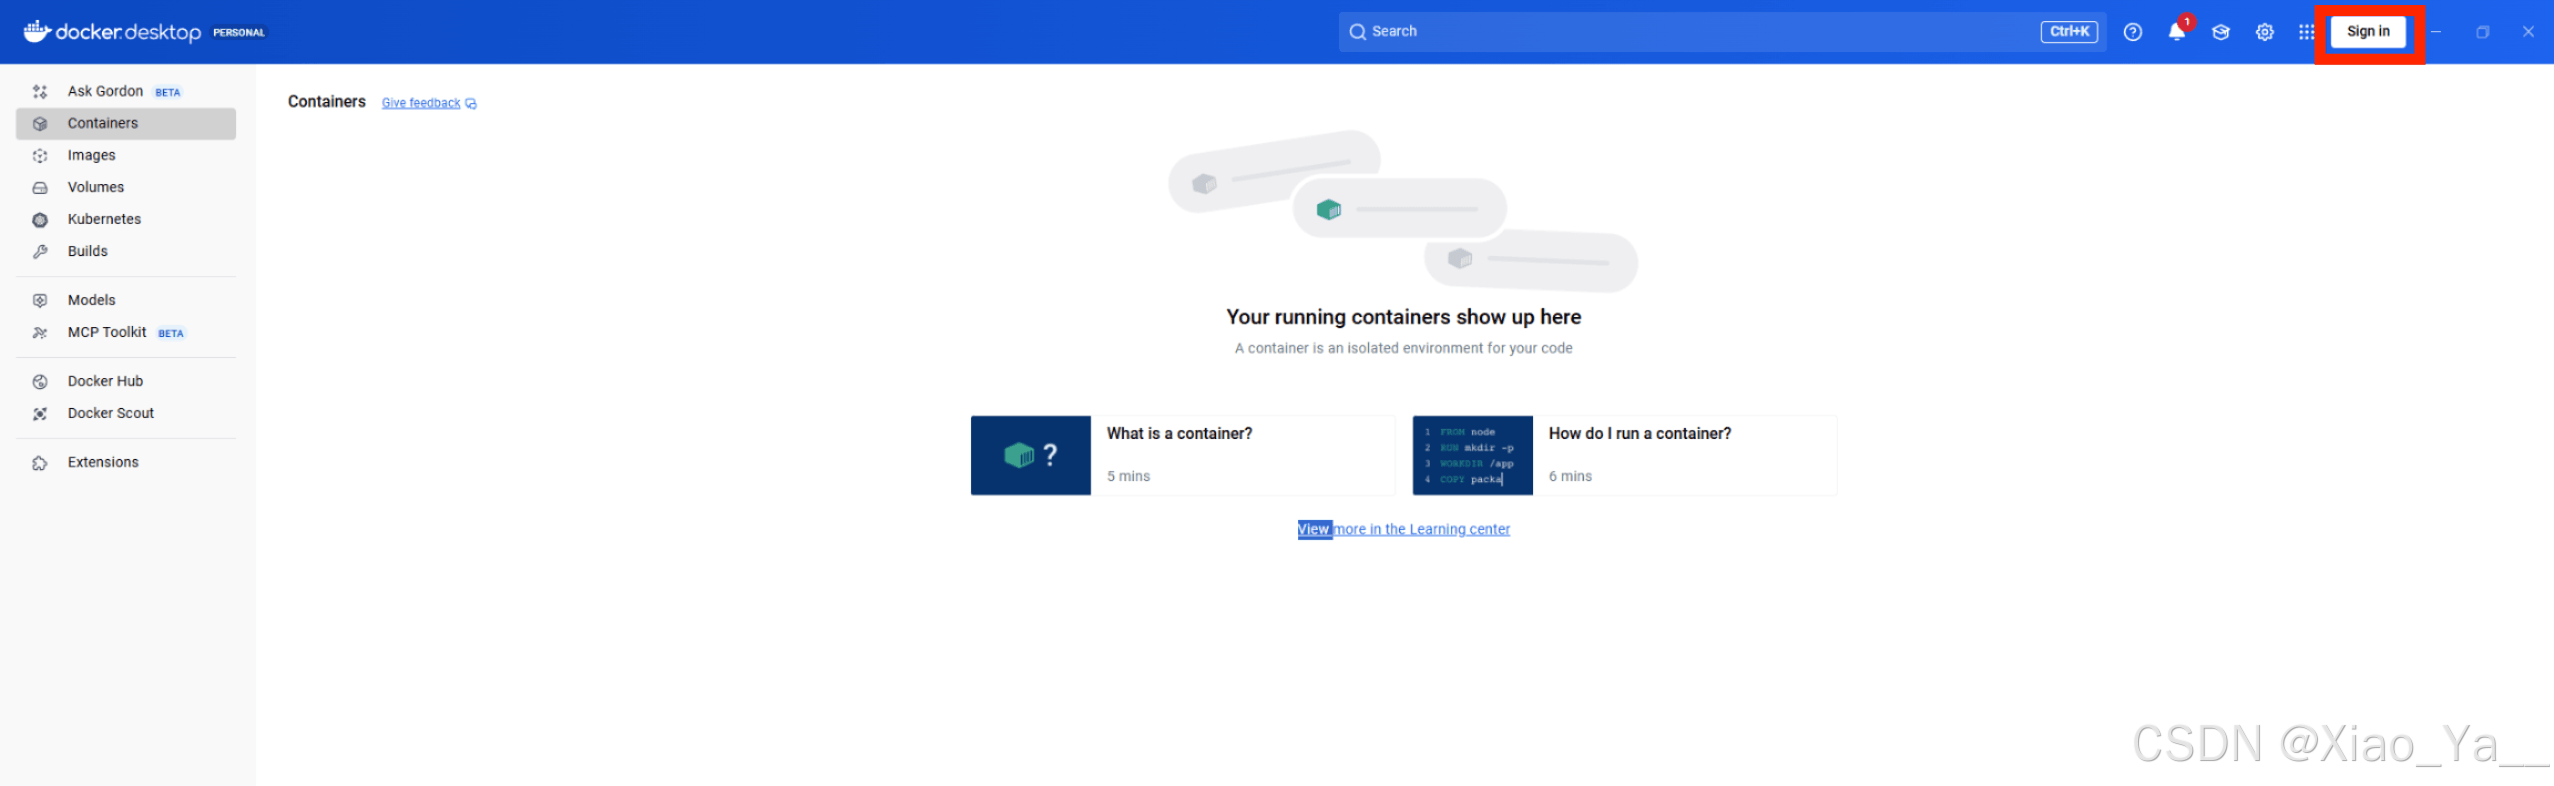Open Models in the sidebar

tap(126, 300)
